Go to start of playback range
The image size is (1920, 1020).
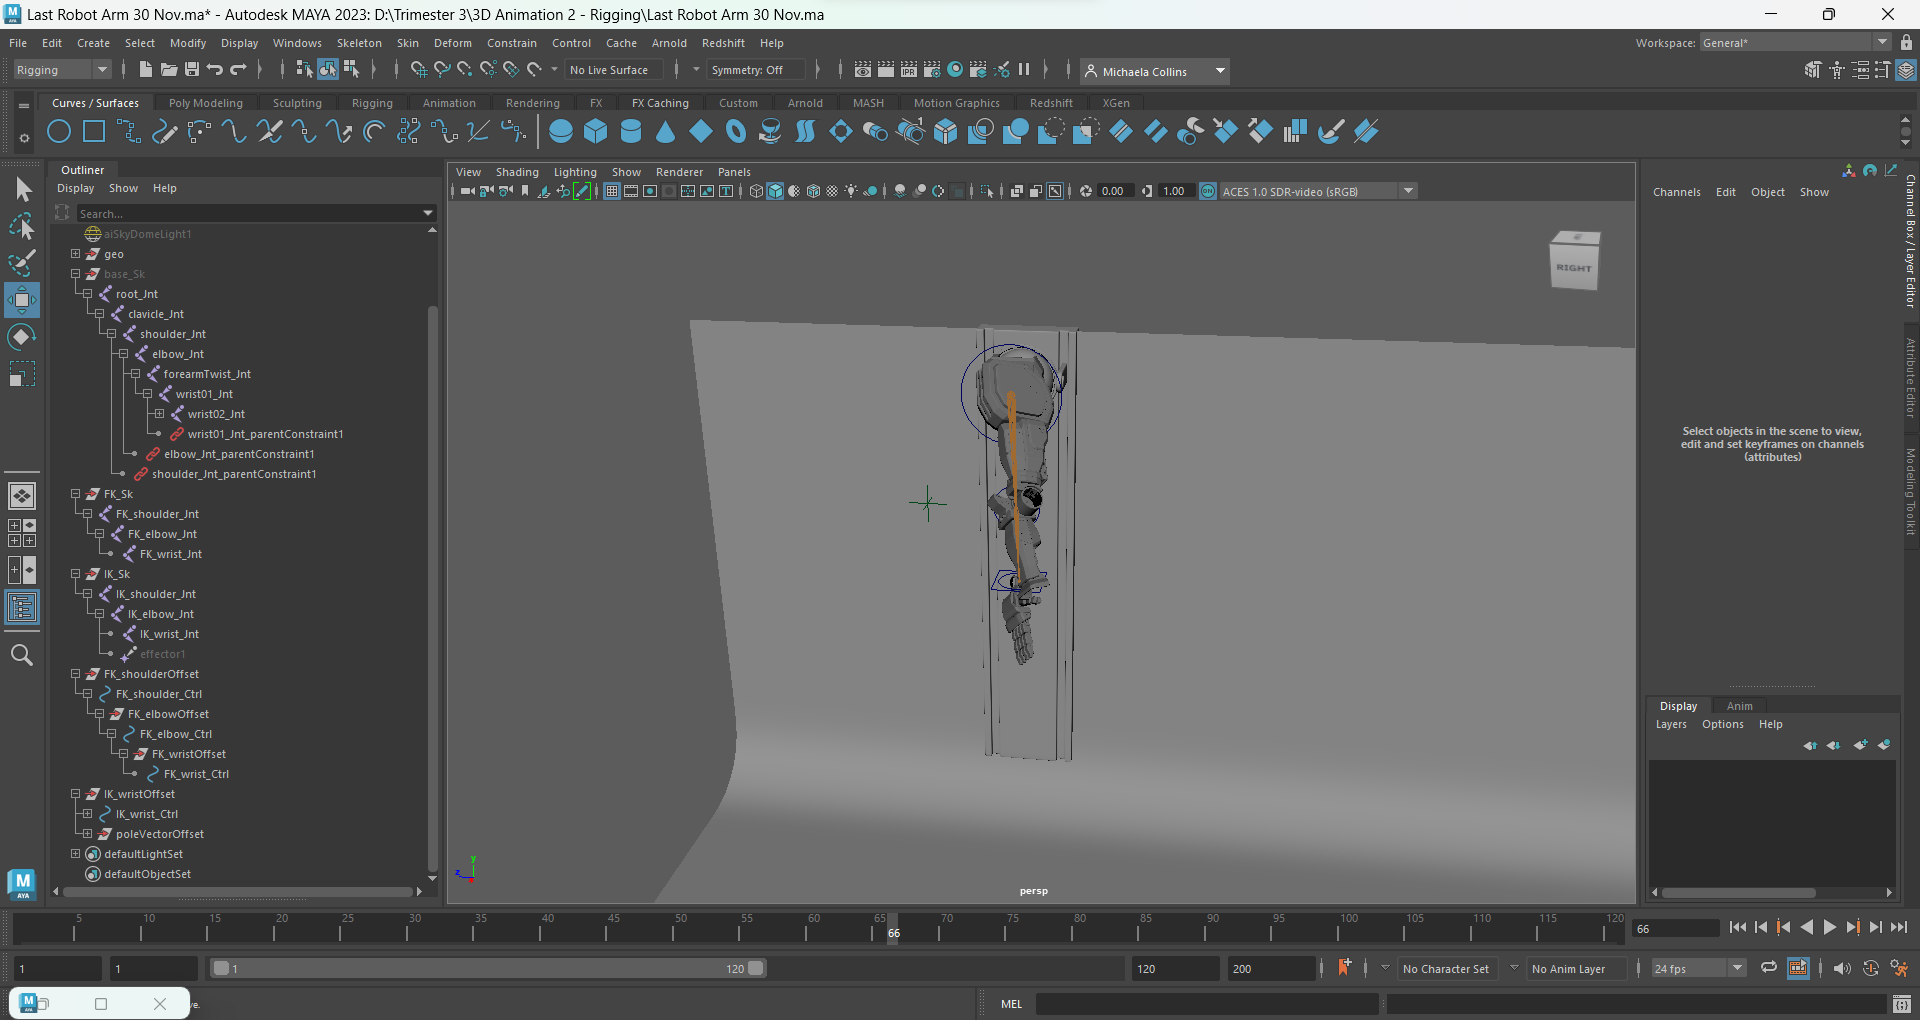[1738, 928]
